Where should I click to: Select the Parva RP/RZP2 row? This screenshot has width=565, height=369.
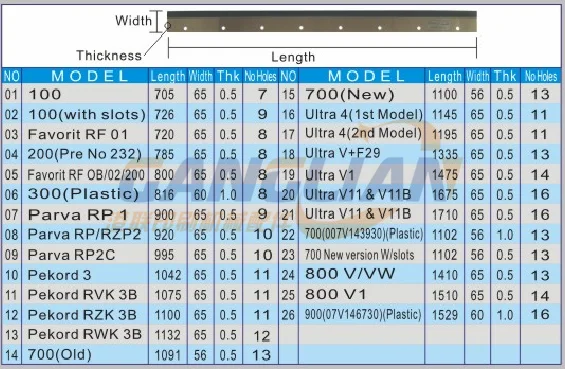click(x=140, y=235)
